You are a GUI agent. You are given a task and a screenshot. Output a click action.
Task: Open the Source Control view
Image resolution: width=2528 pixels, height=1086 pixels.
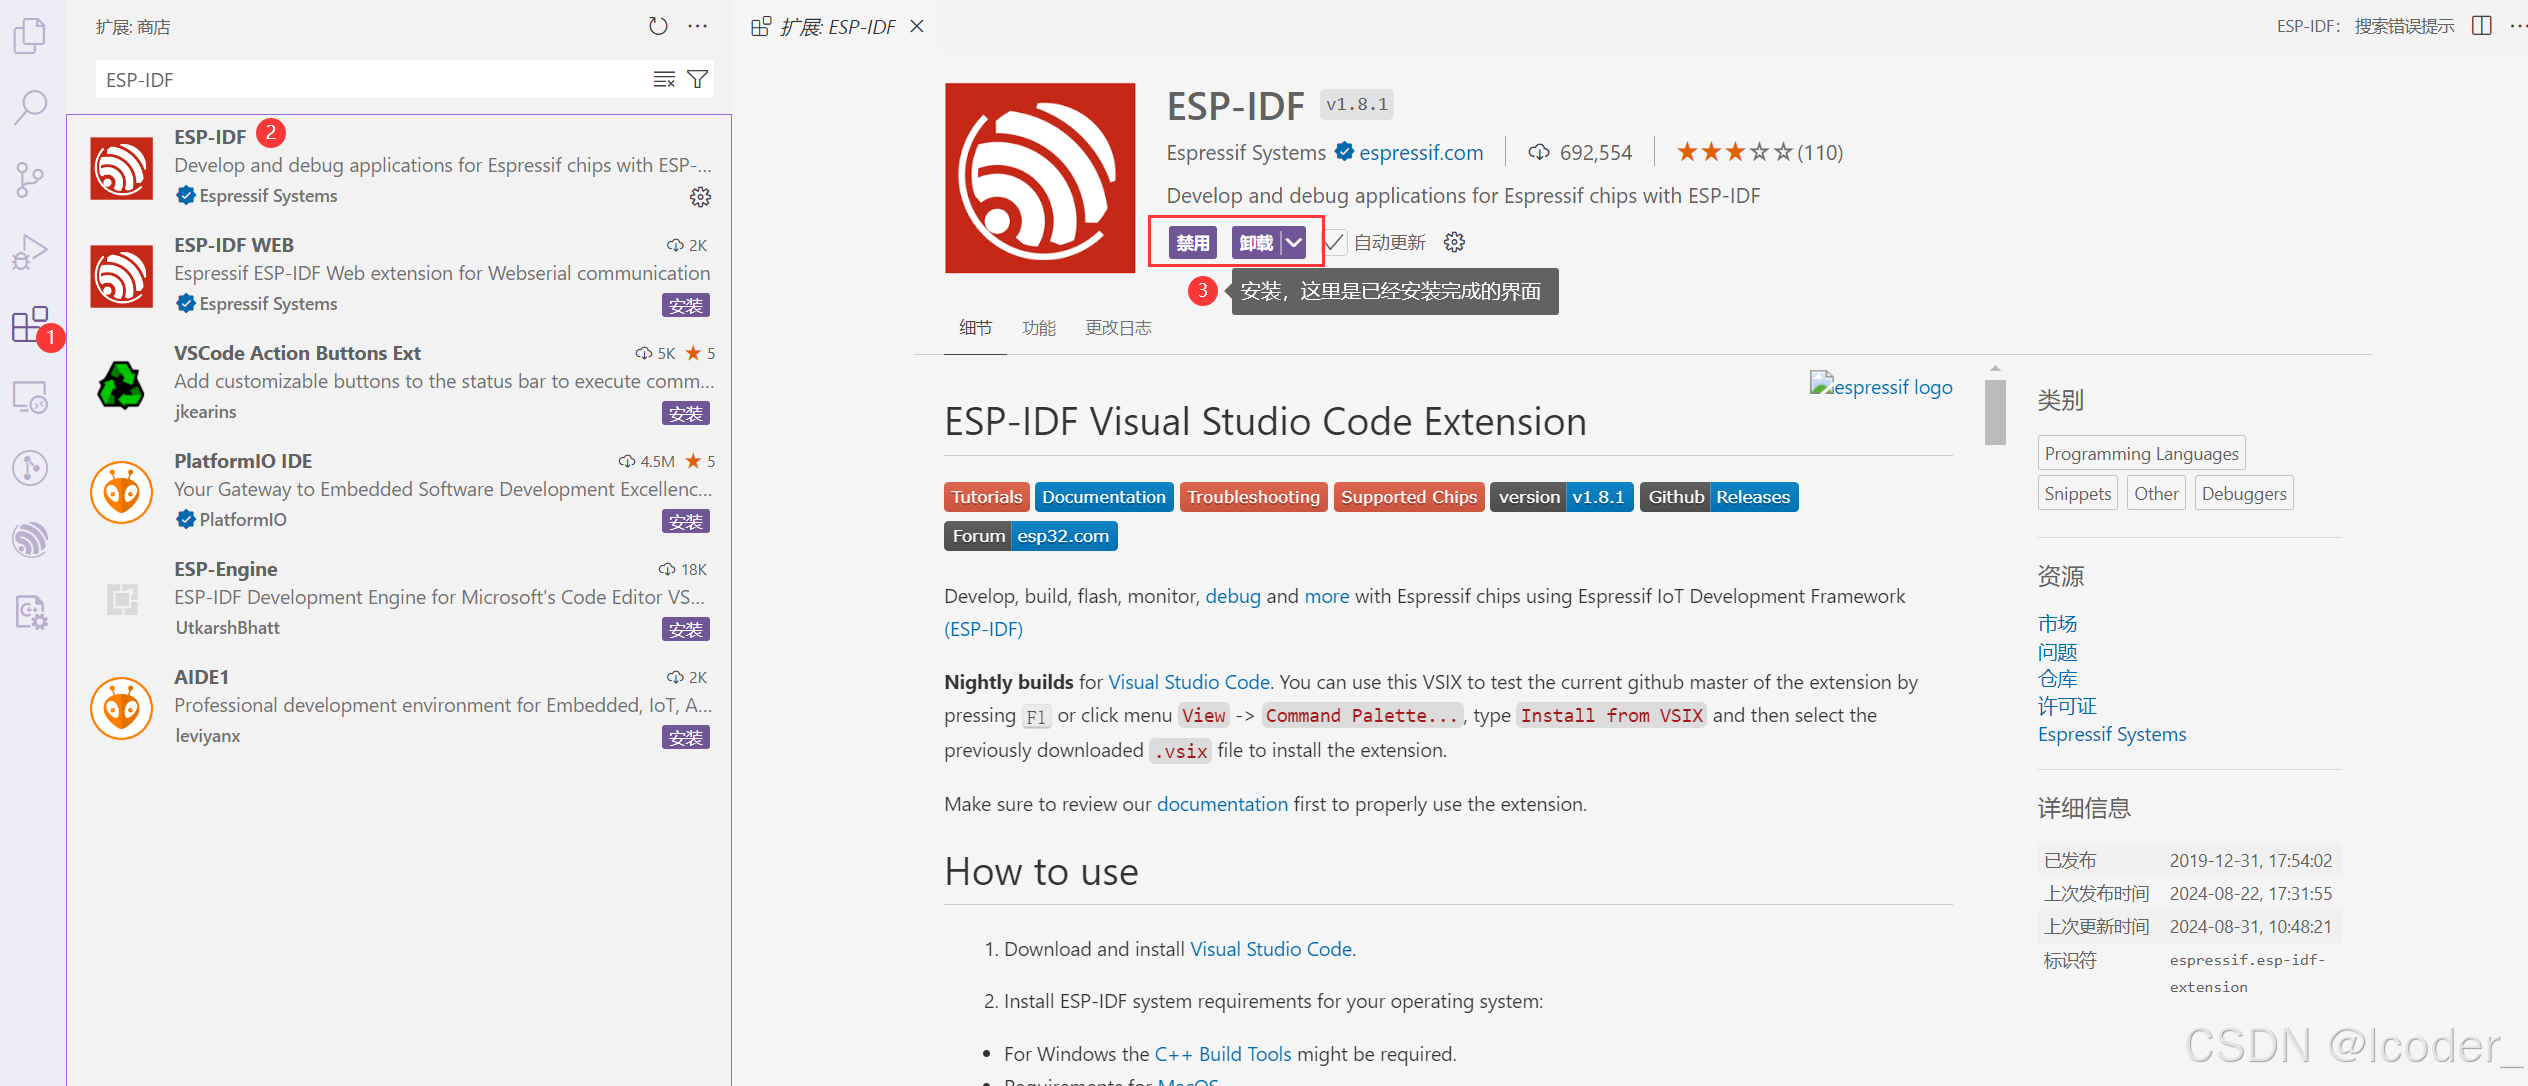click(30, 179)
